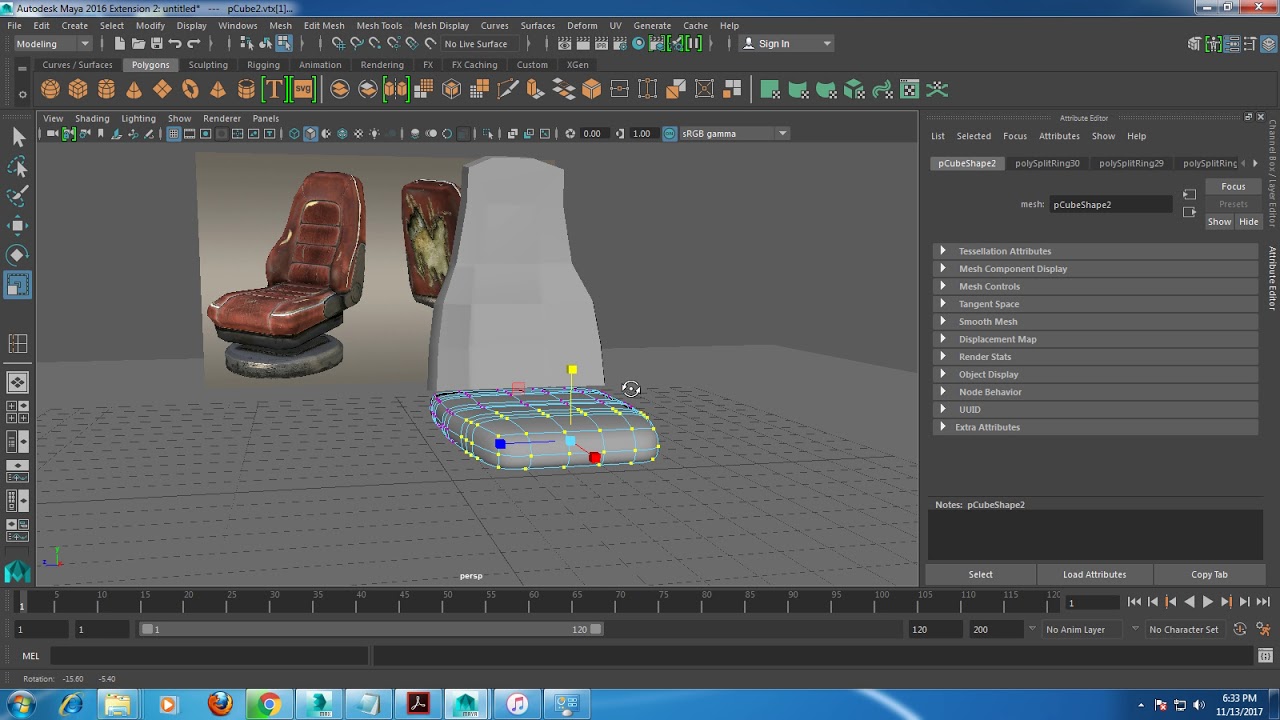The image size is (1280, 720).
Task: Toggle wireframe shading in viewport
Action: click(x=294, y=133)
